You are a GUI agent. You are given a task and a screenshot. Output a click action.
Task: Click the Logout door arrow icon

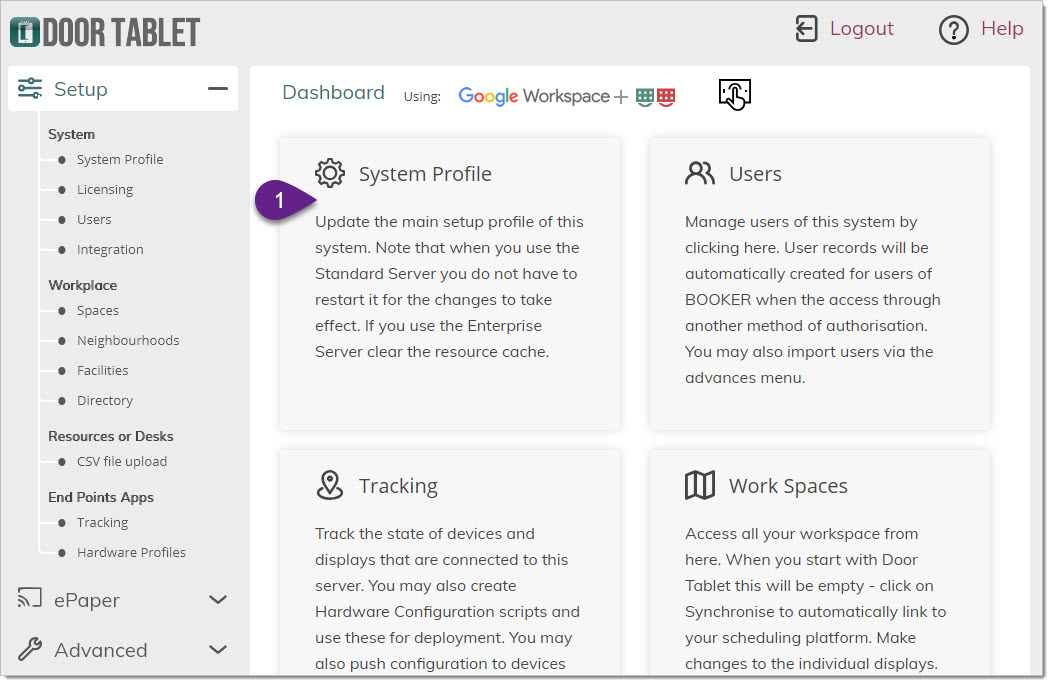(806, 29)
